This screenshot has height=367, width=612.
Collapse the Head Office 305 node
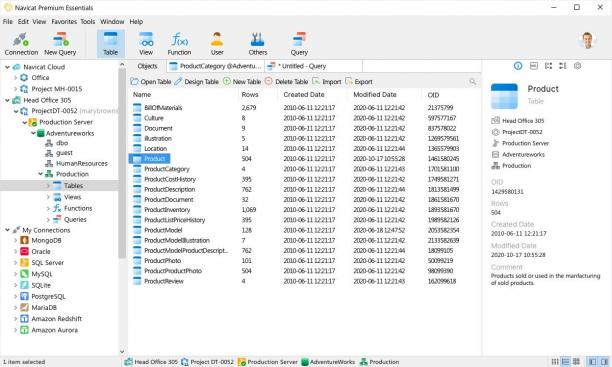pos(7,100)
